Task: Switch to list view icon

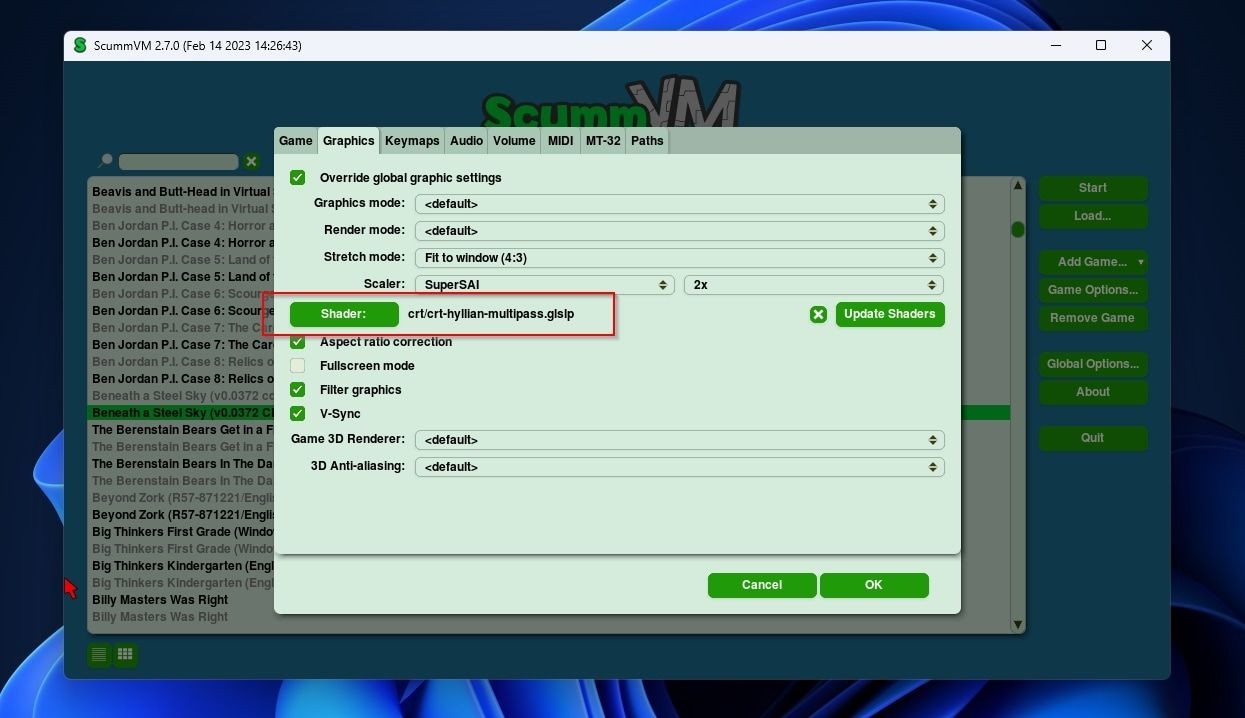Action: (99, 655)
